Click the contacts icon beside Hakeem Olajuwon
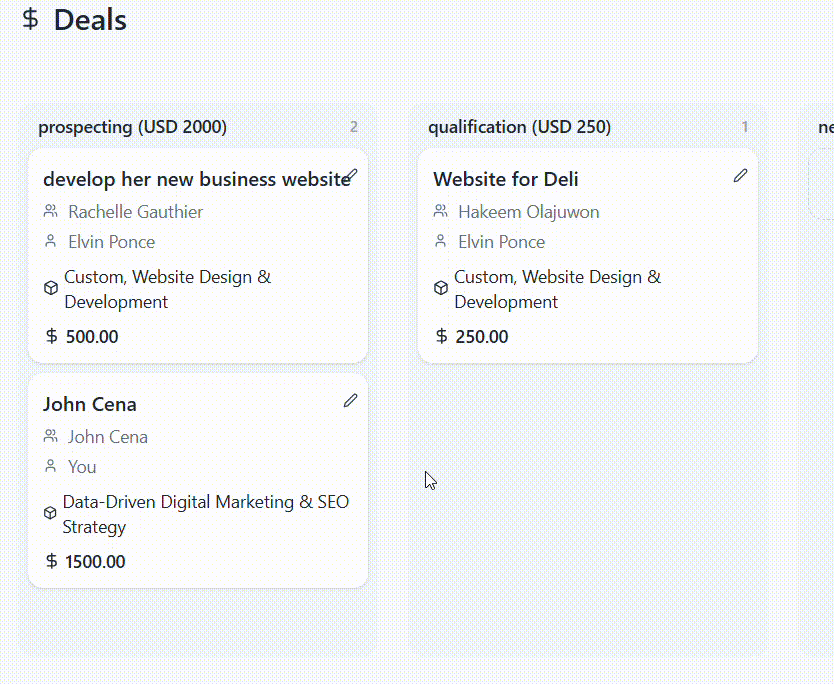Viewport: 834px width, 684px height. pyautogui.click(x=441, y=211)
